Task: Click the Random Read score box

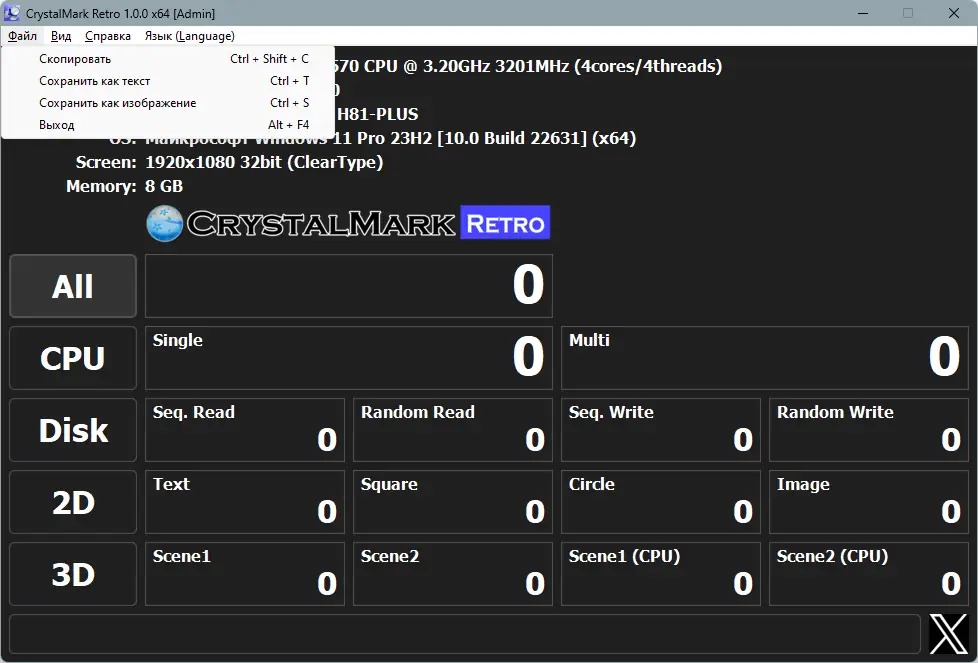Action: pos(453,430)
